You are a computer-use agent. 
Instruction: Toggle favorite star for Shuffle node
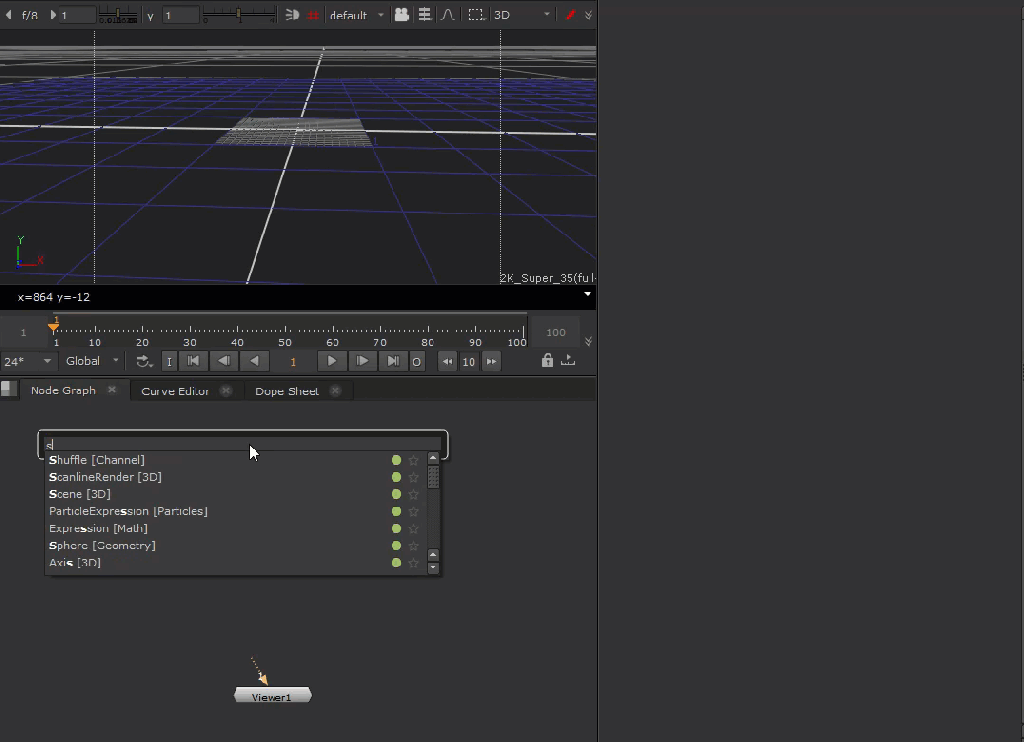click(x=413, y=460)
